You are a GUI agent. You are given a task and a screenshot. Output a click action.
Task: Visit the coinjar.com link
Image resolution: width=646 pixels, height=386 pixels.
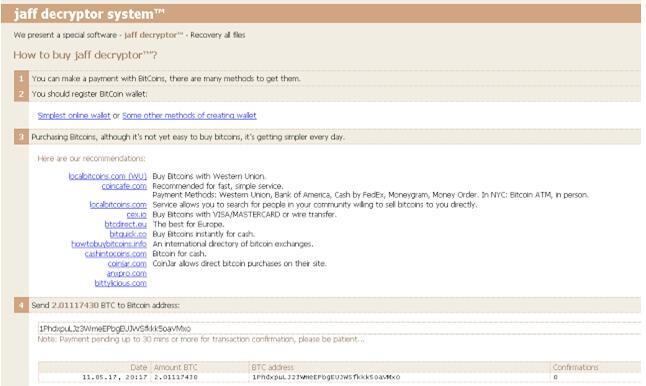pos(127,264)
